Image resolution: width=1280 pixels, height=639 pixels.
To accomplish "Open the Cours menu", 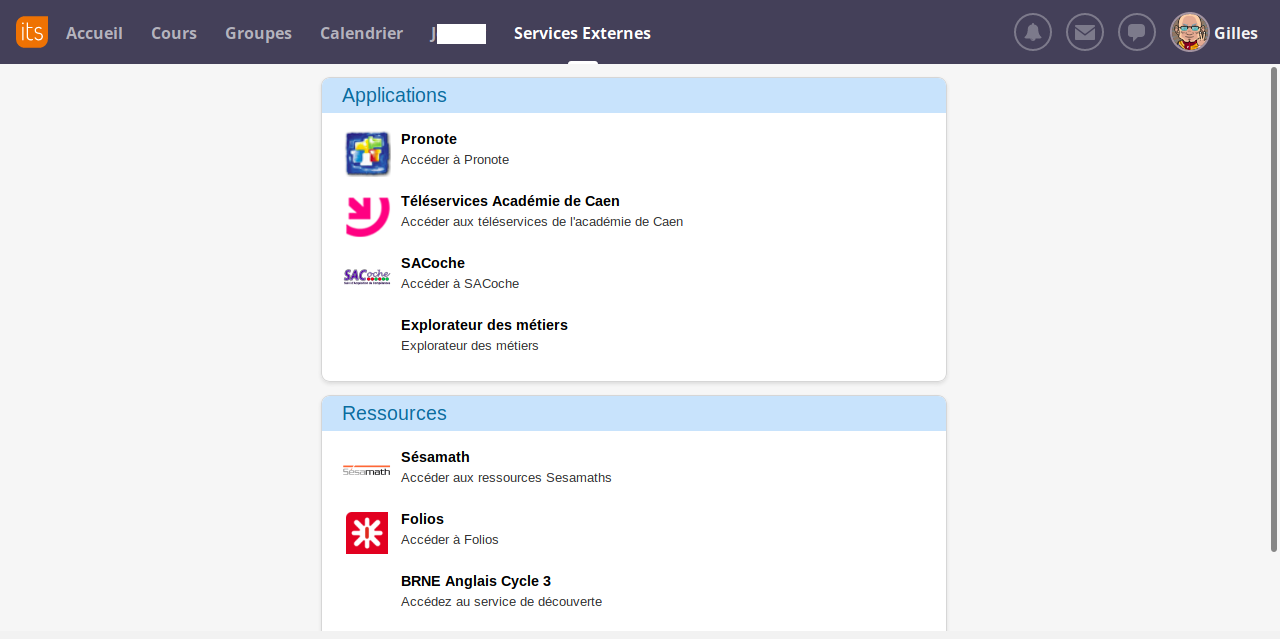I will (174, 33).
